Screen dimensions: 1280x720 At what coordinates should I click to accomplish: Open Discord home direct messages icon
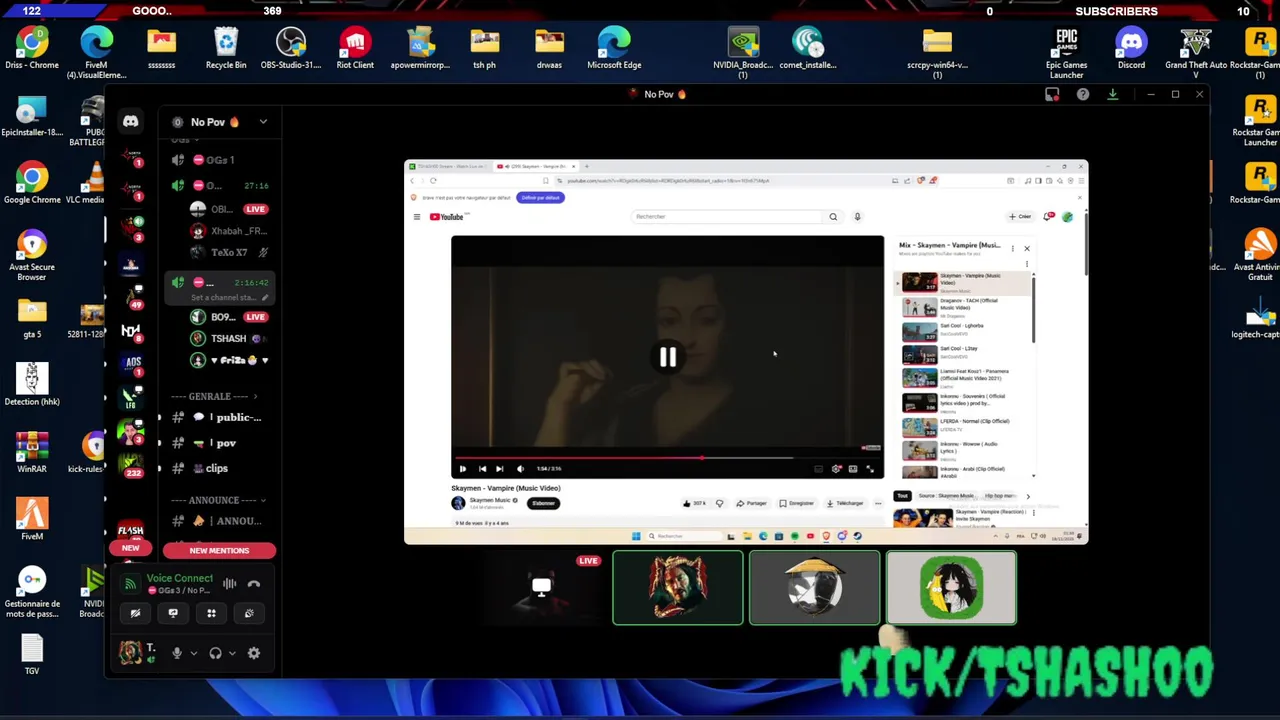pos(130,121)
